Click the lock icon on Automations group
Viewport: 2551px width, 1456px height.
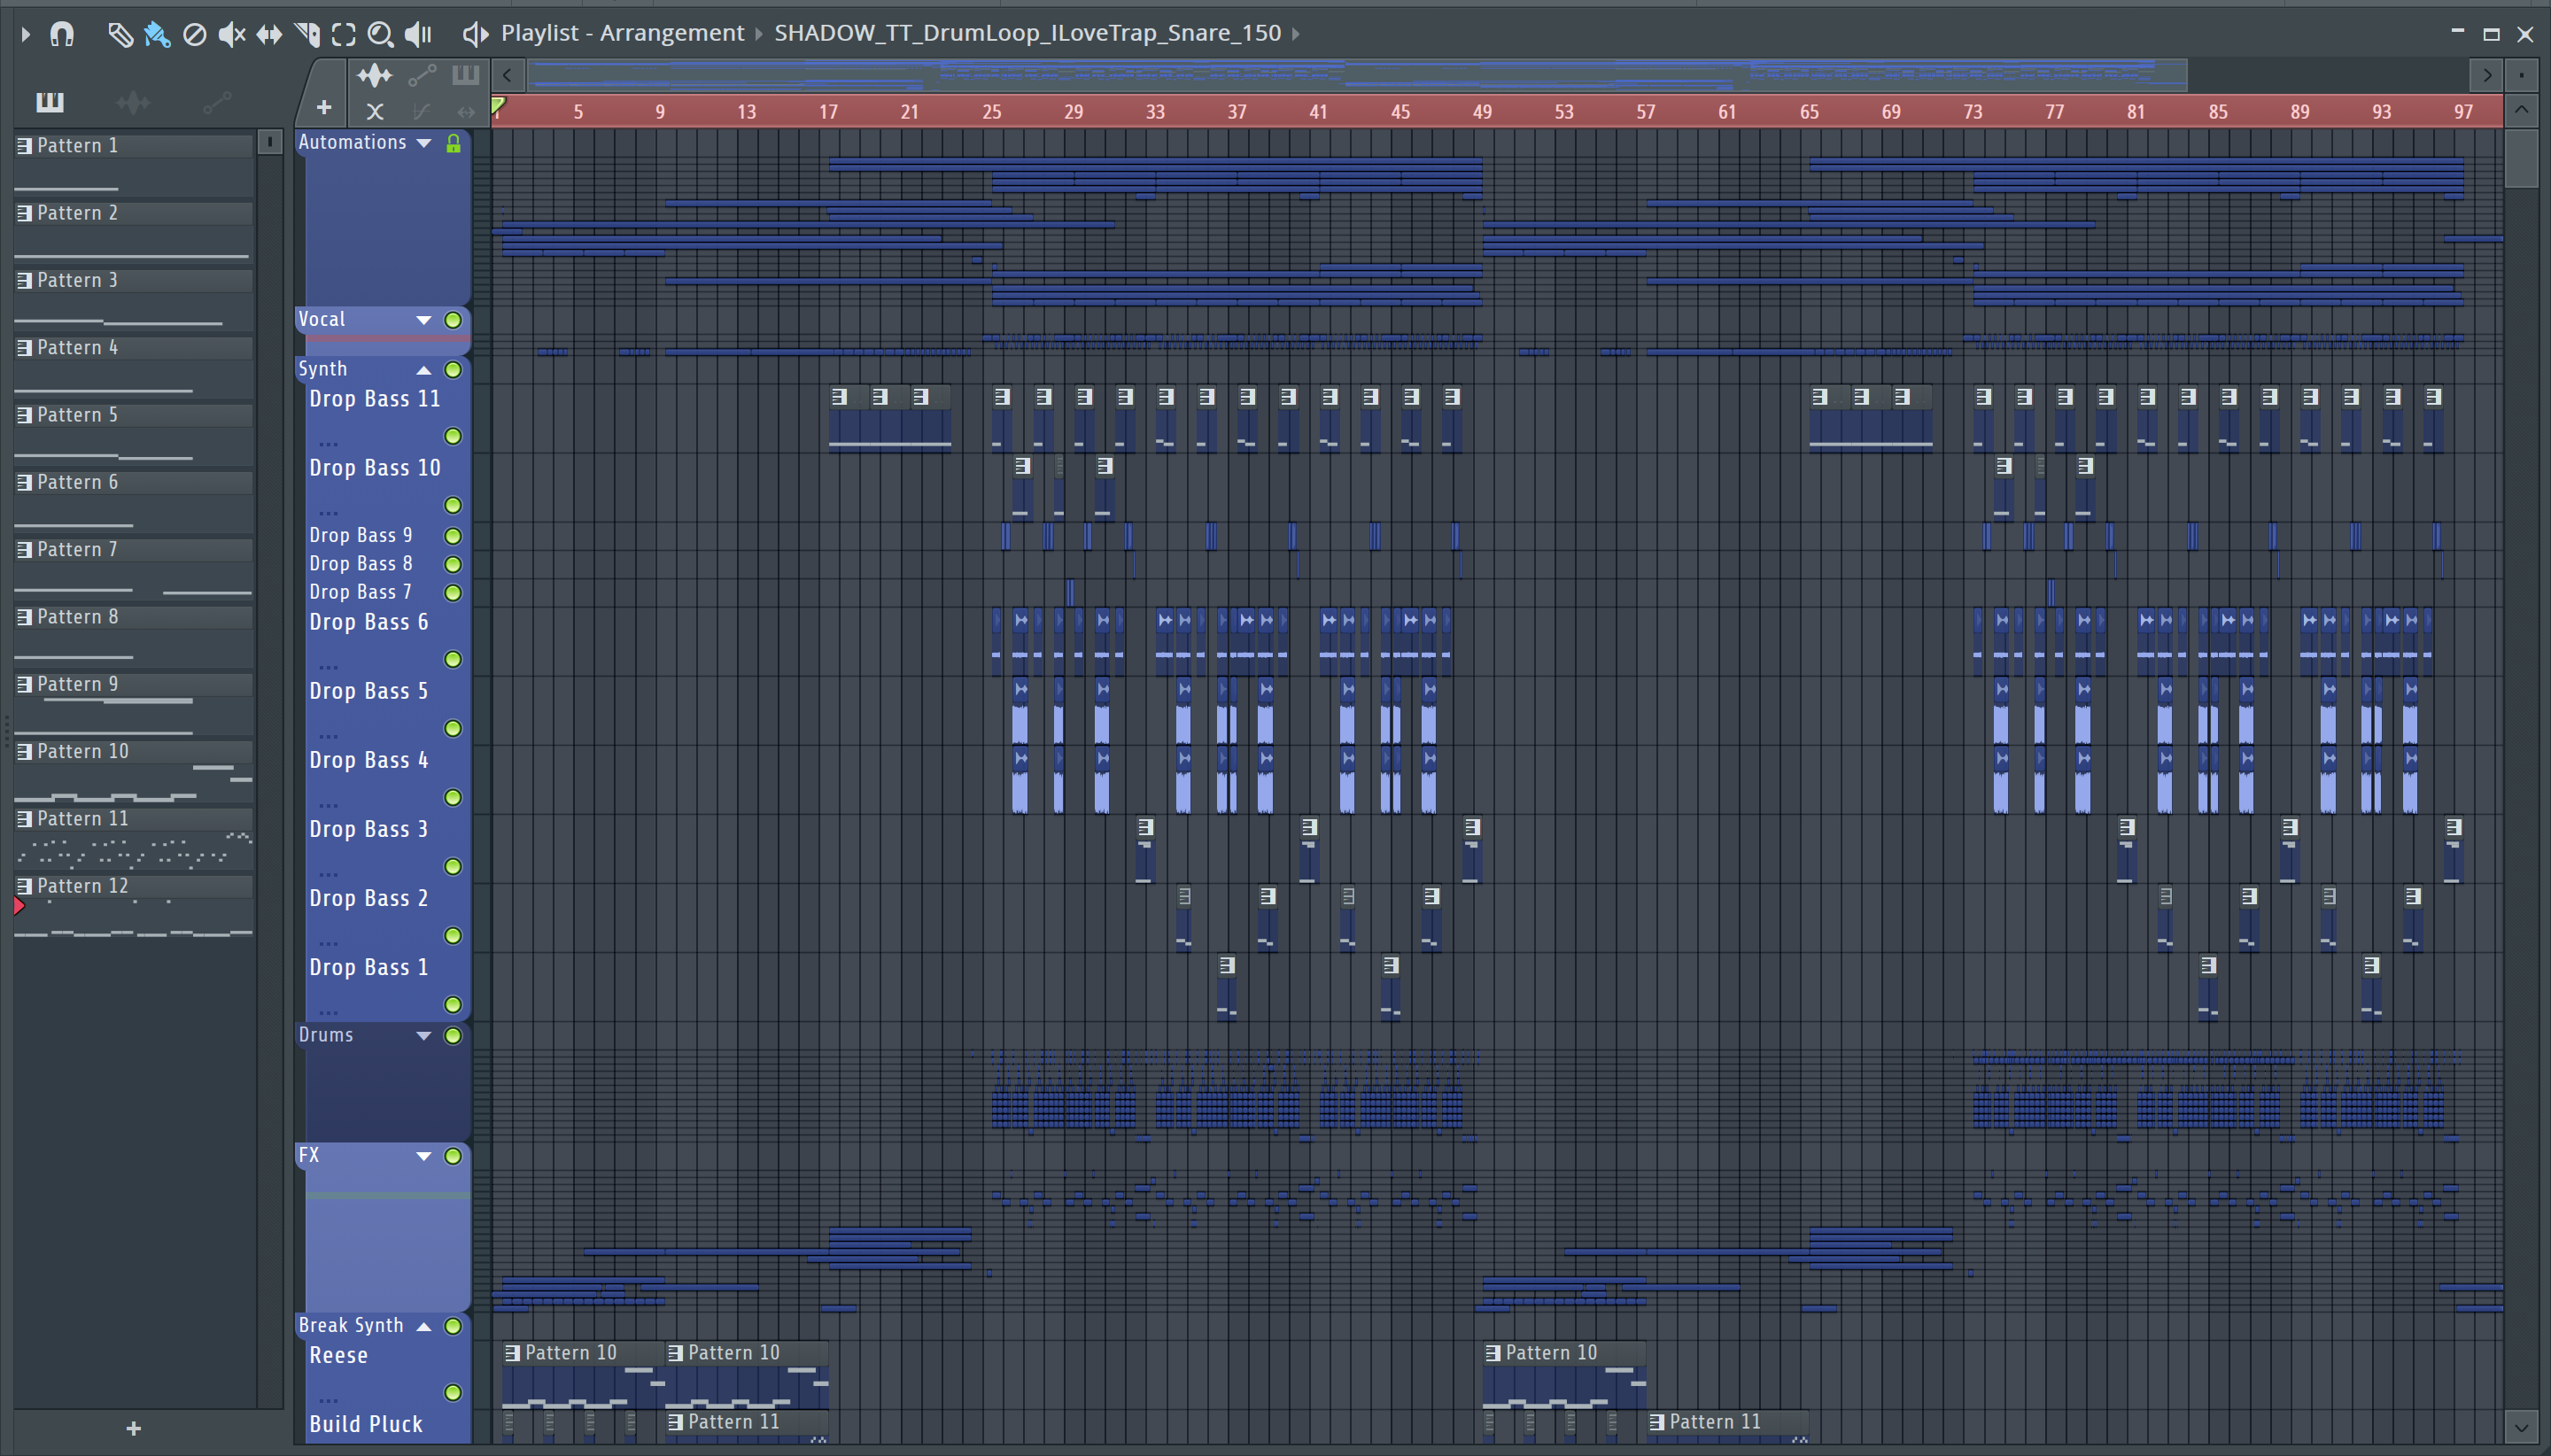click(453, 143)
